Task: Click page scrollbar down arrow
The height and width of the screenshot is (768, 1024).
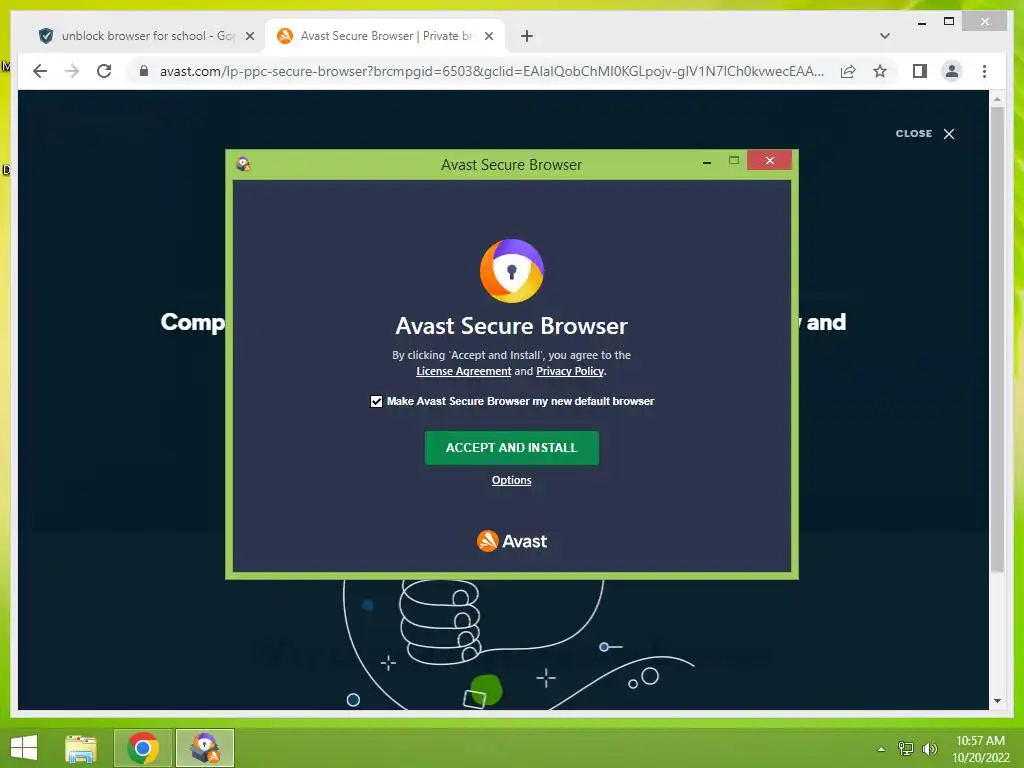Action: [x=997, y=701]
